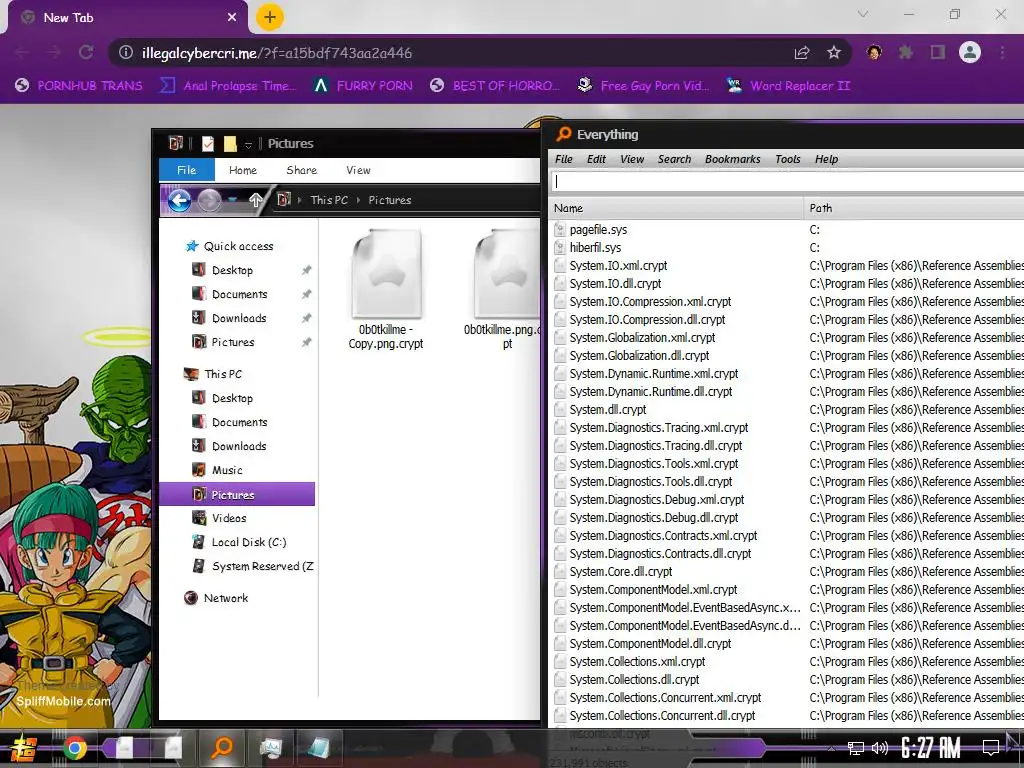Go up one folder level in Explorer
Viewport: 1024px width, 768px height.
(x=255, y=200)
